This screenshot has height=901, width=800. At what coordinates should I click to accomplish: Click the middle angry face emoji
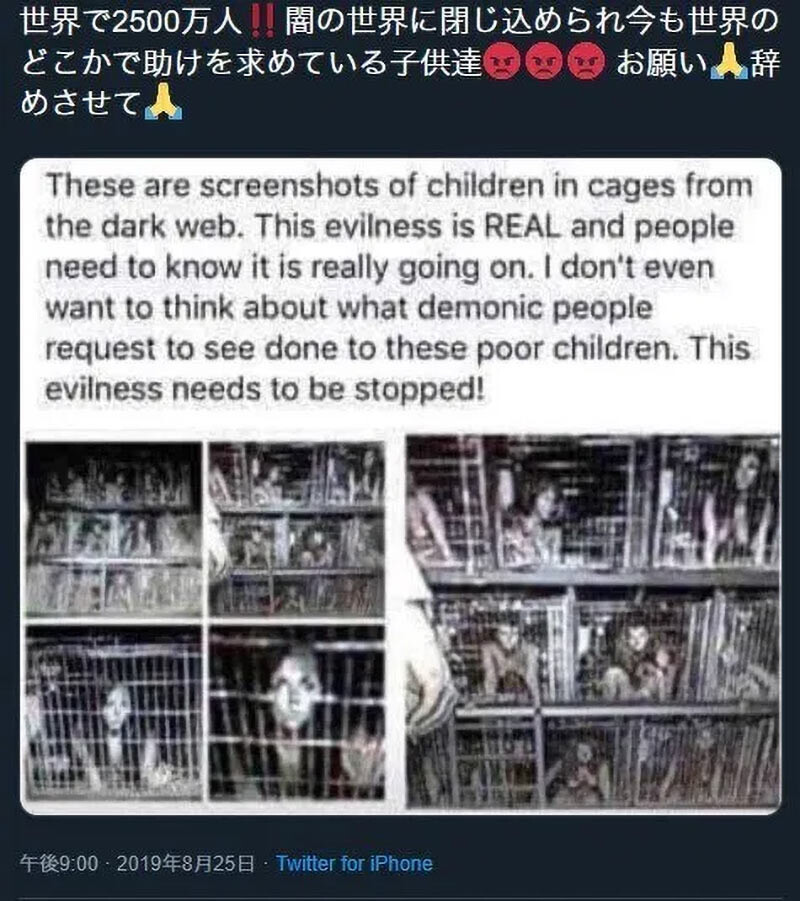pos(544,63)
